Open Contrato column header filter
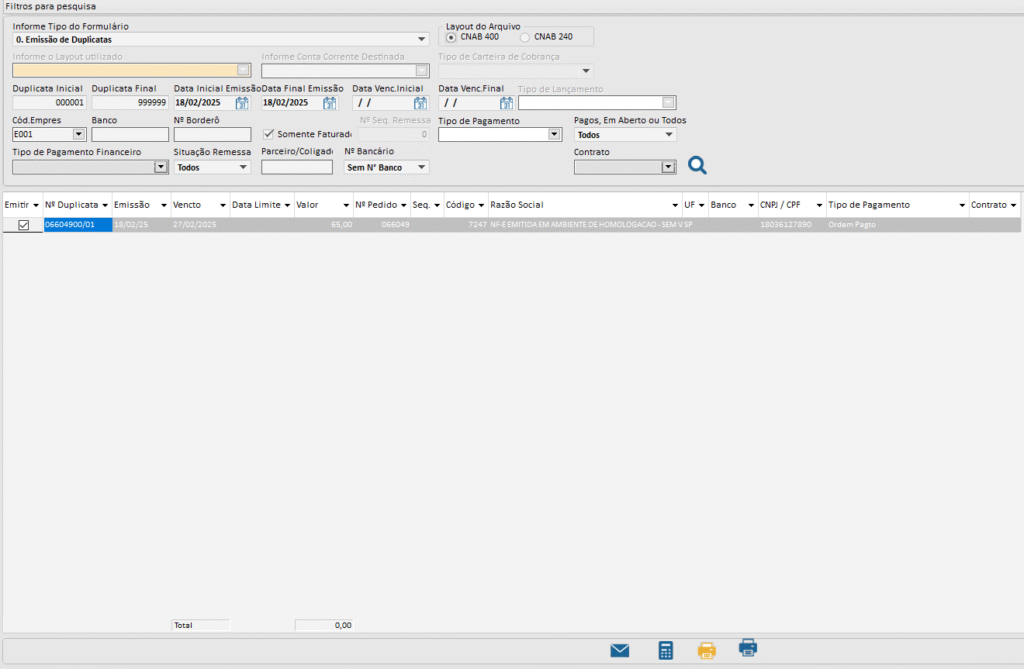 coord(1014,205)
